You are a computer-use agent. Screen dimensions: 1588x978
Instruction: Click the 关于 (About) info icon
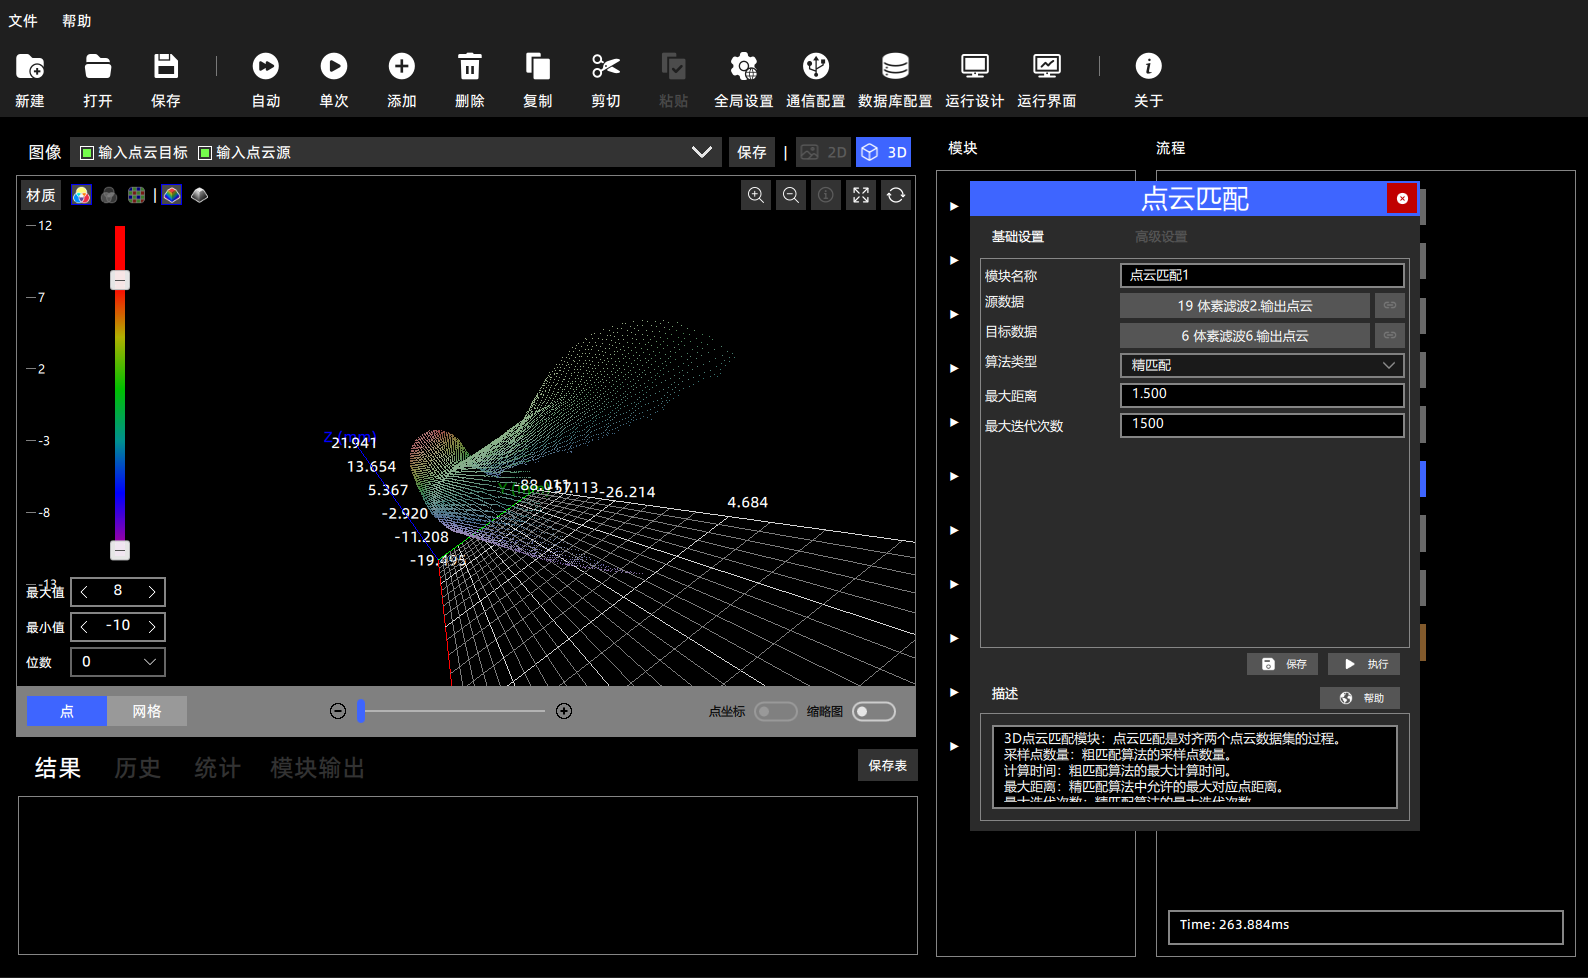(1149, 67)
